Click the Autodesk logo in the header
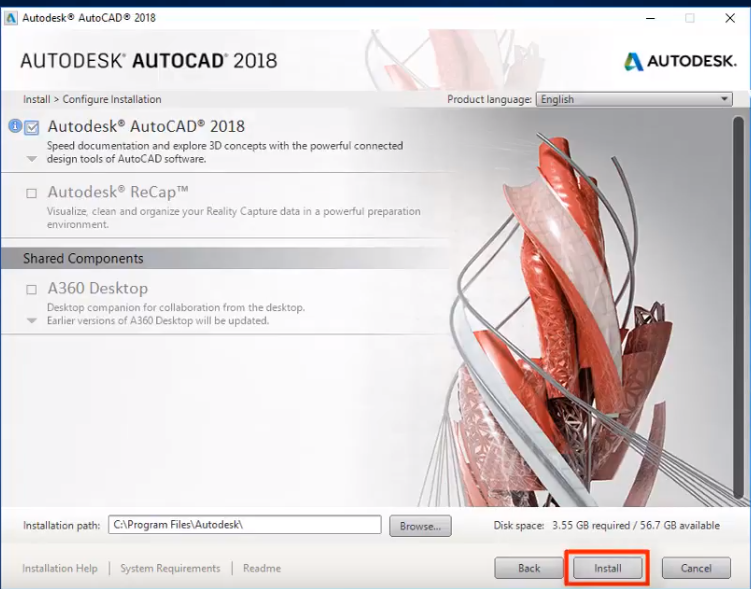This screenshot has height=589, width=751. (680, 61)
